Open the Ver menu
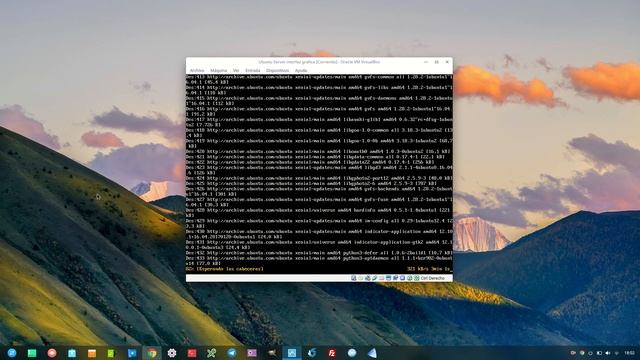The width and height of the screenshot is (640, 360). pyautogui.click(x=236, y=71)
